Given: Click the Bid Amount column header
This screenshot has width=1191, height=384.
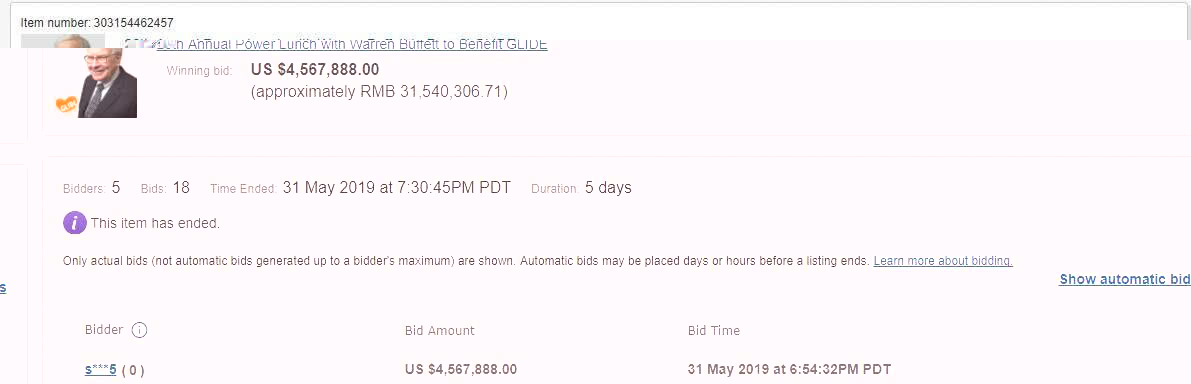Looking at the screenshot, I should (x=440, y=330).
